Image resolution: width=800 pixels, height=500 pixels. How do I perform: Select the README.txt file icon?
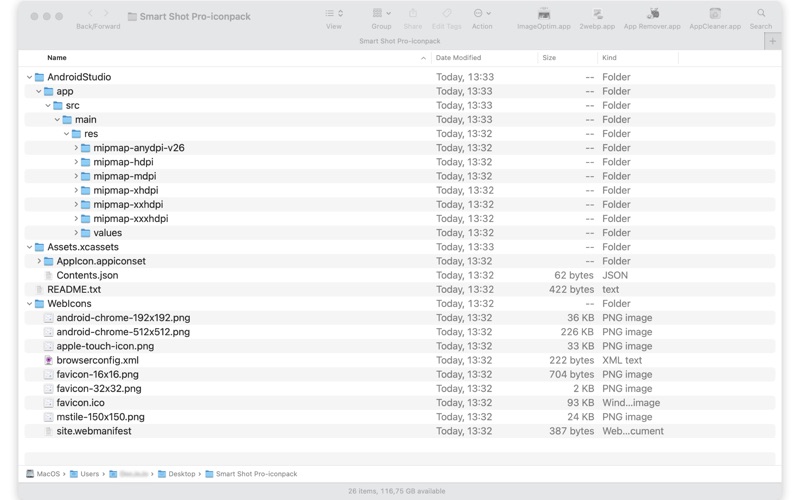tap(39, 290)
